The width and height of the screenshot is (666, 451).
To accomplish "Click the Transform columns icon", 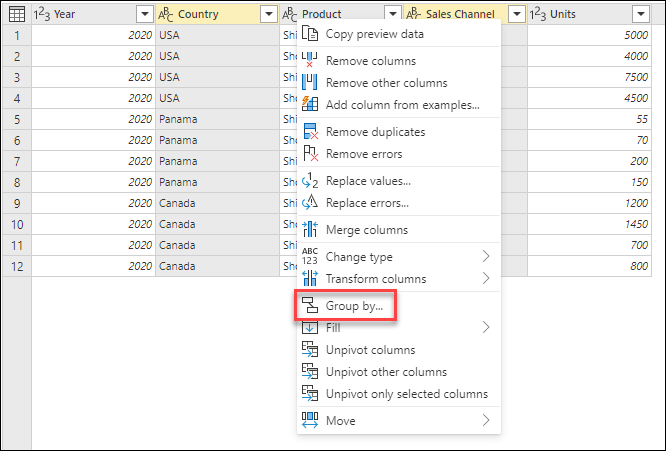I will pos(310,279).
